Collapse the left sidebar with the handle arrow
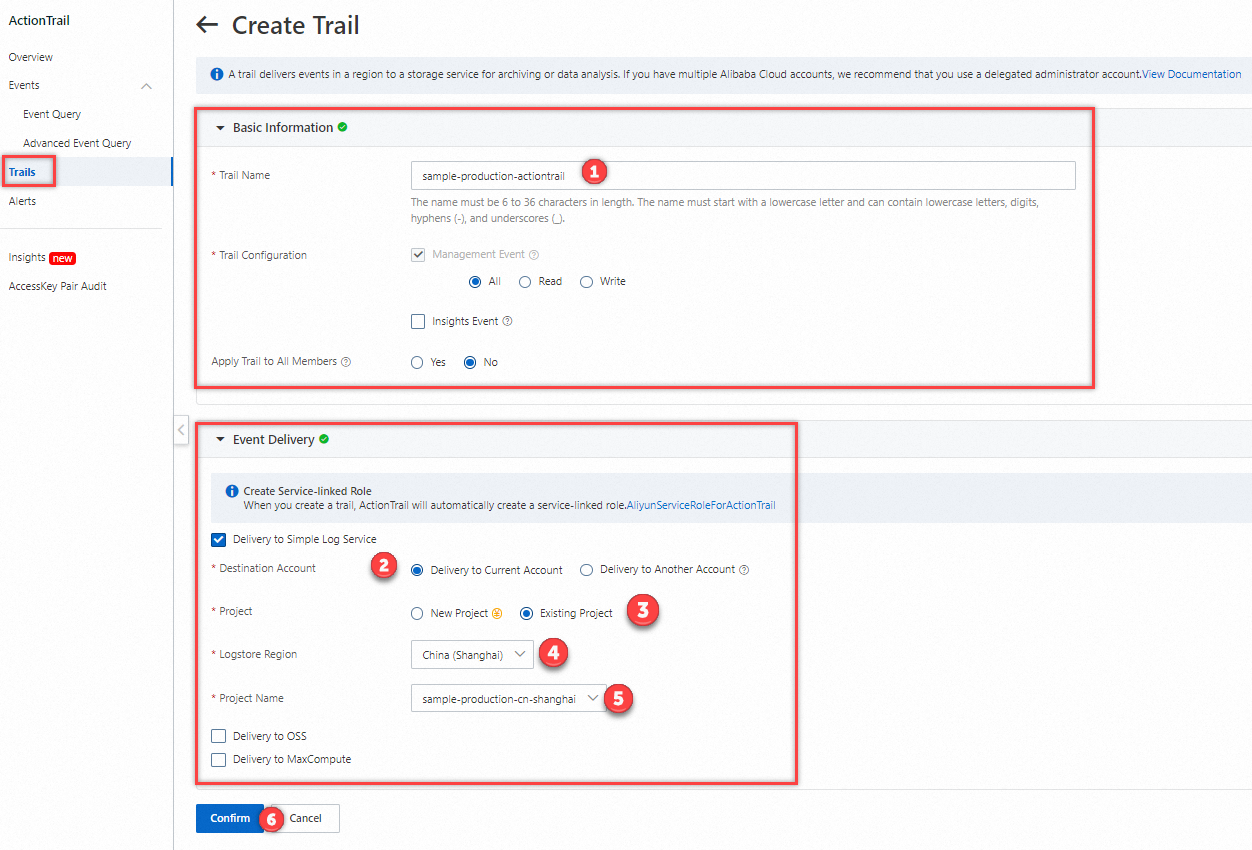The height and width of the screenshot is (850, 1252). click(x=181, y=430)
